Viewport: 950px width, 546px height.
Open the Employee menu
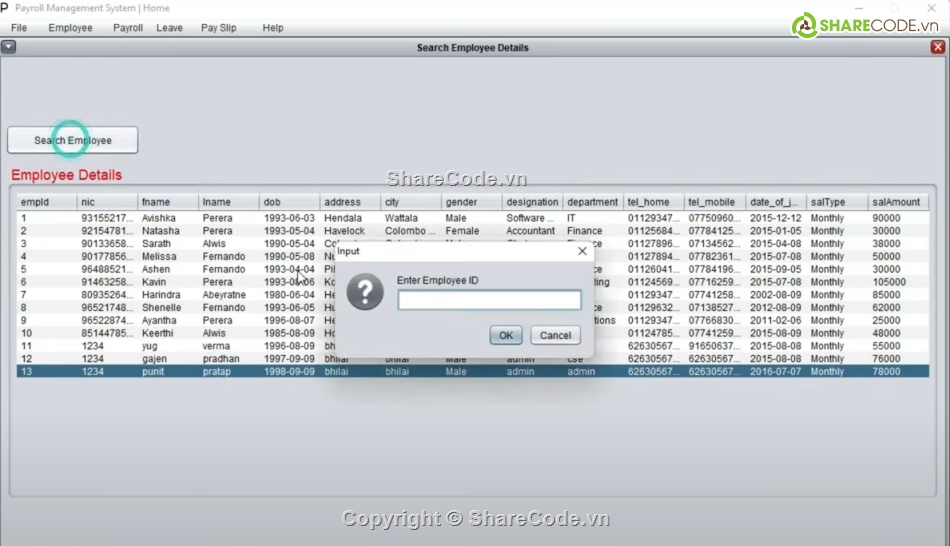(70, 28)
